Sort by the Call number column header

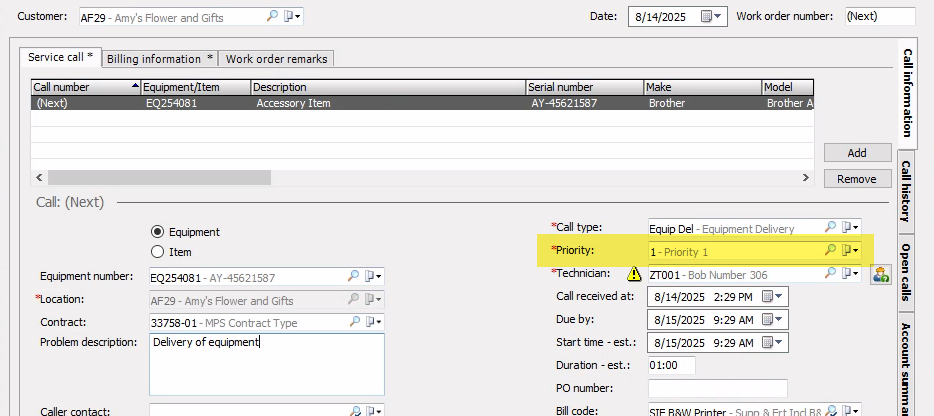tap(86, 87)
